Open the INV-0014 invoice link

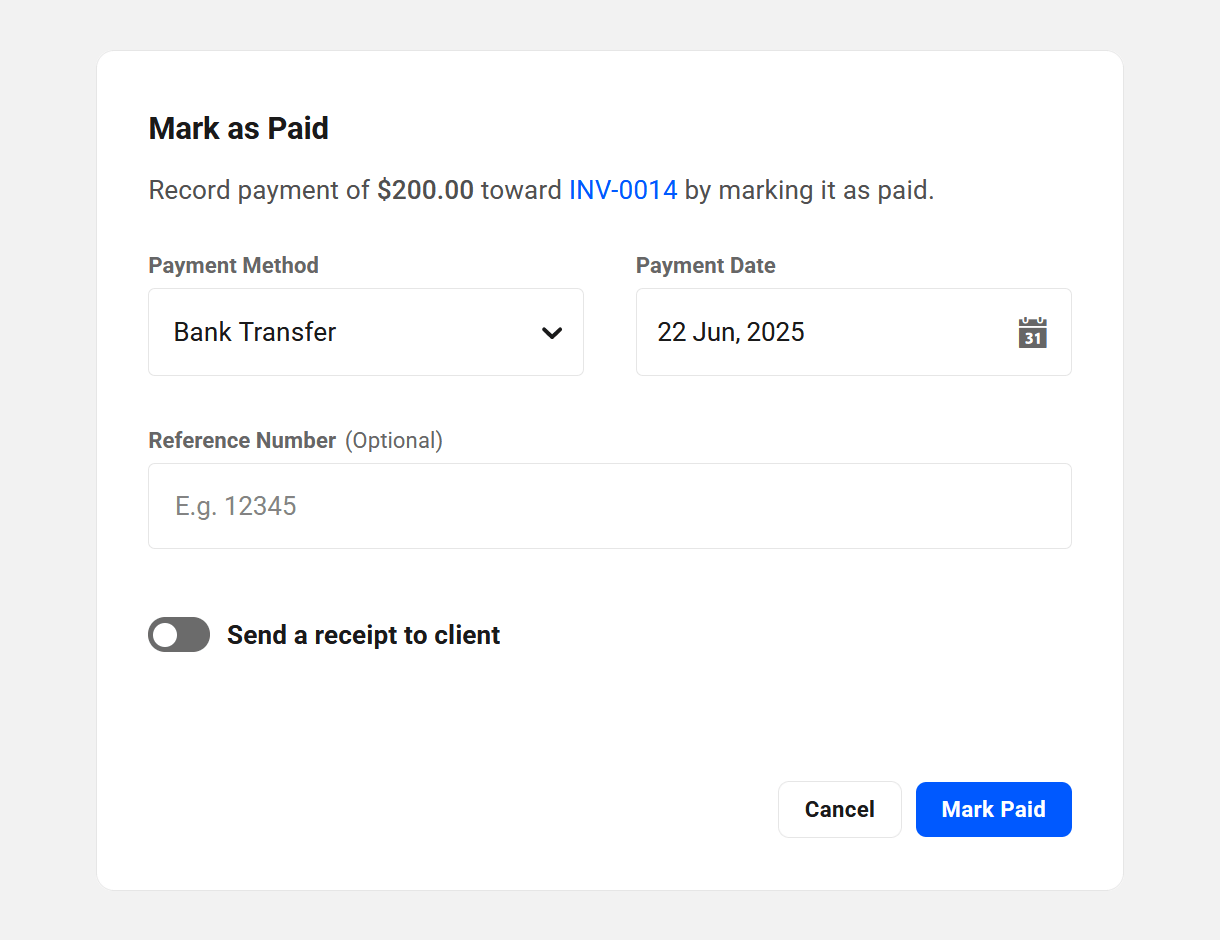point(623,190)
